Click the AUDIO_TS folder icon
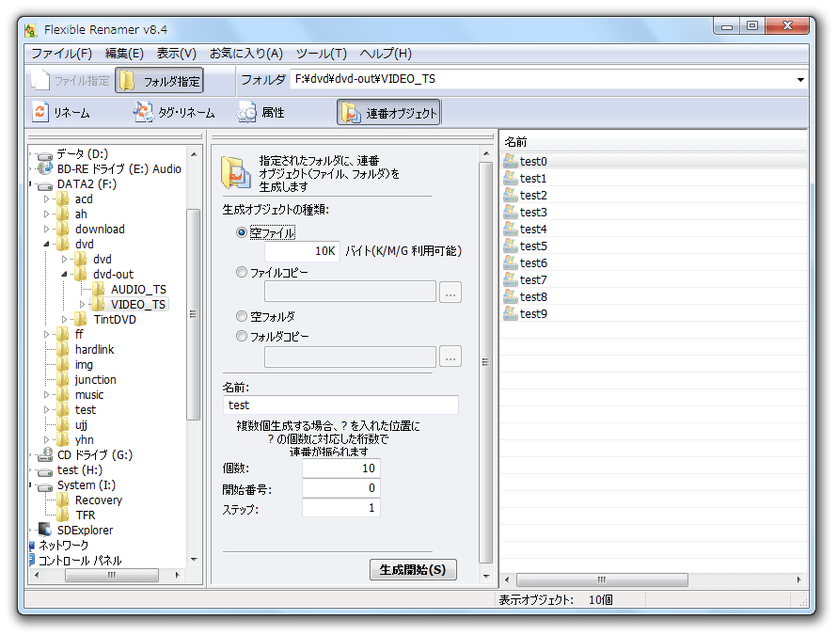 click(98, 289)
